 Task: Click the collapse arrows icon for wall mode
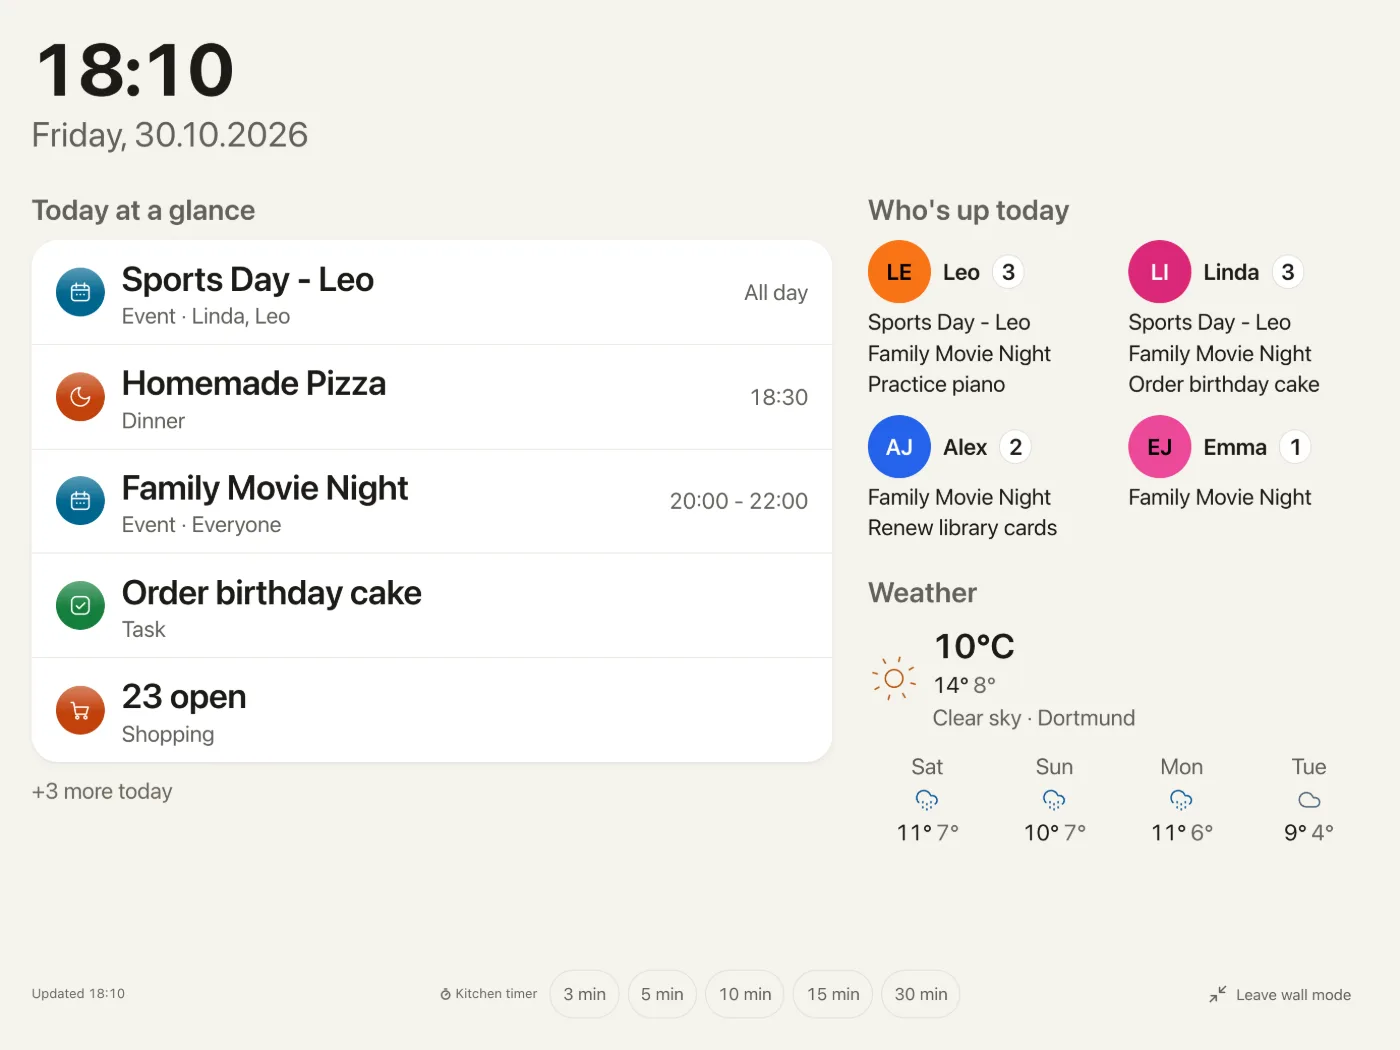tap(1217, 994)
